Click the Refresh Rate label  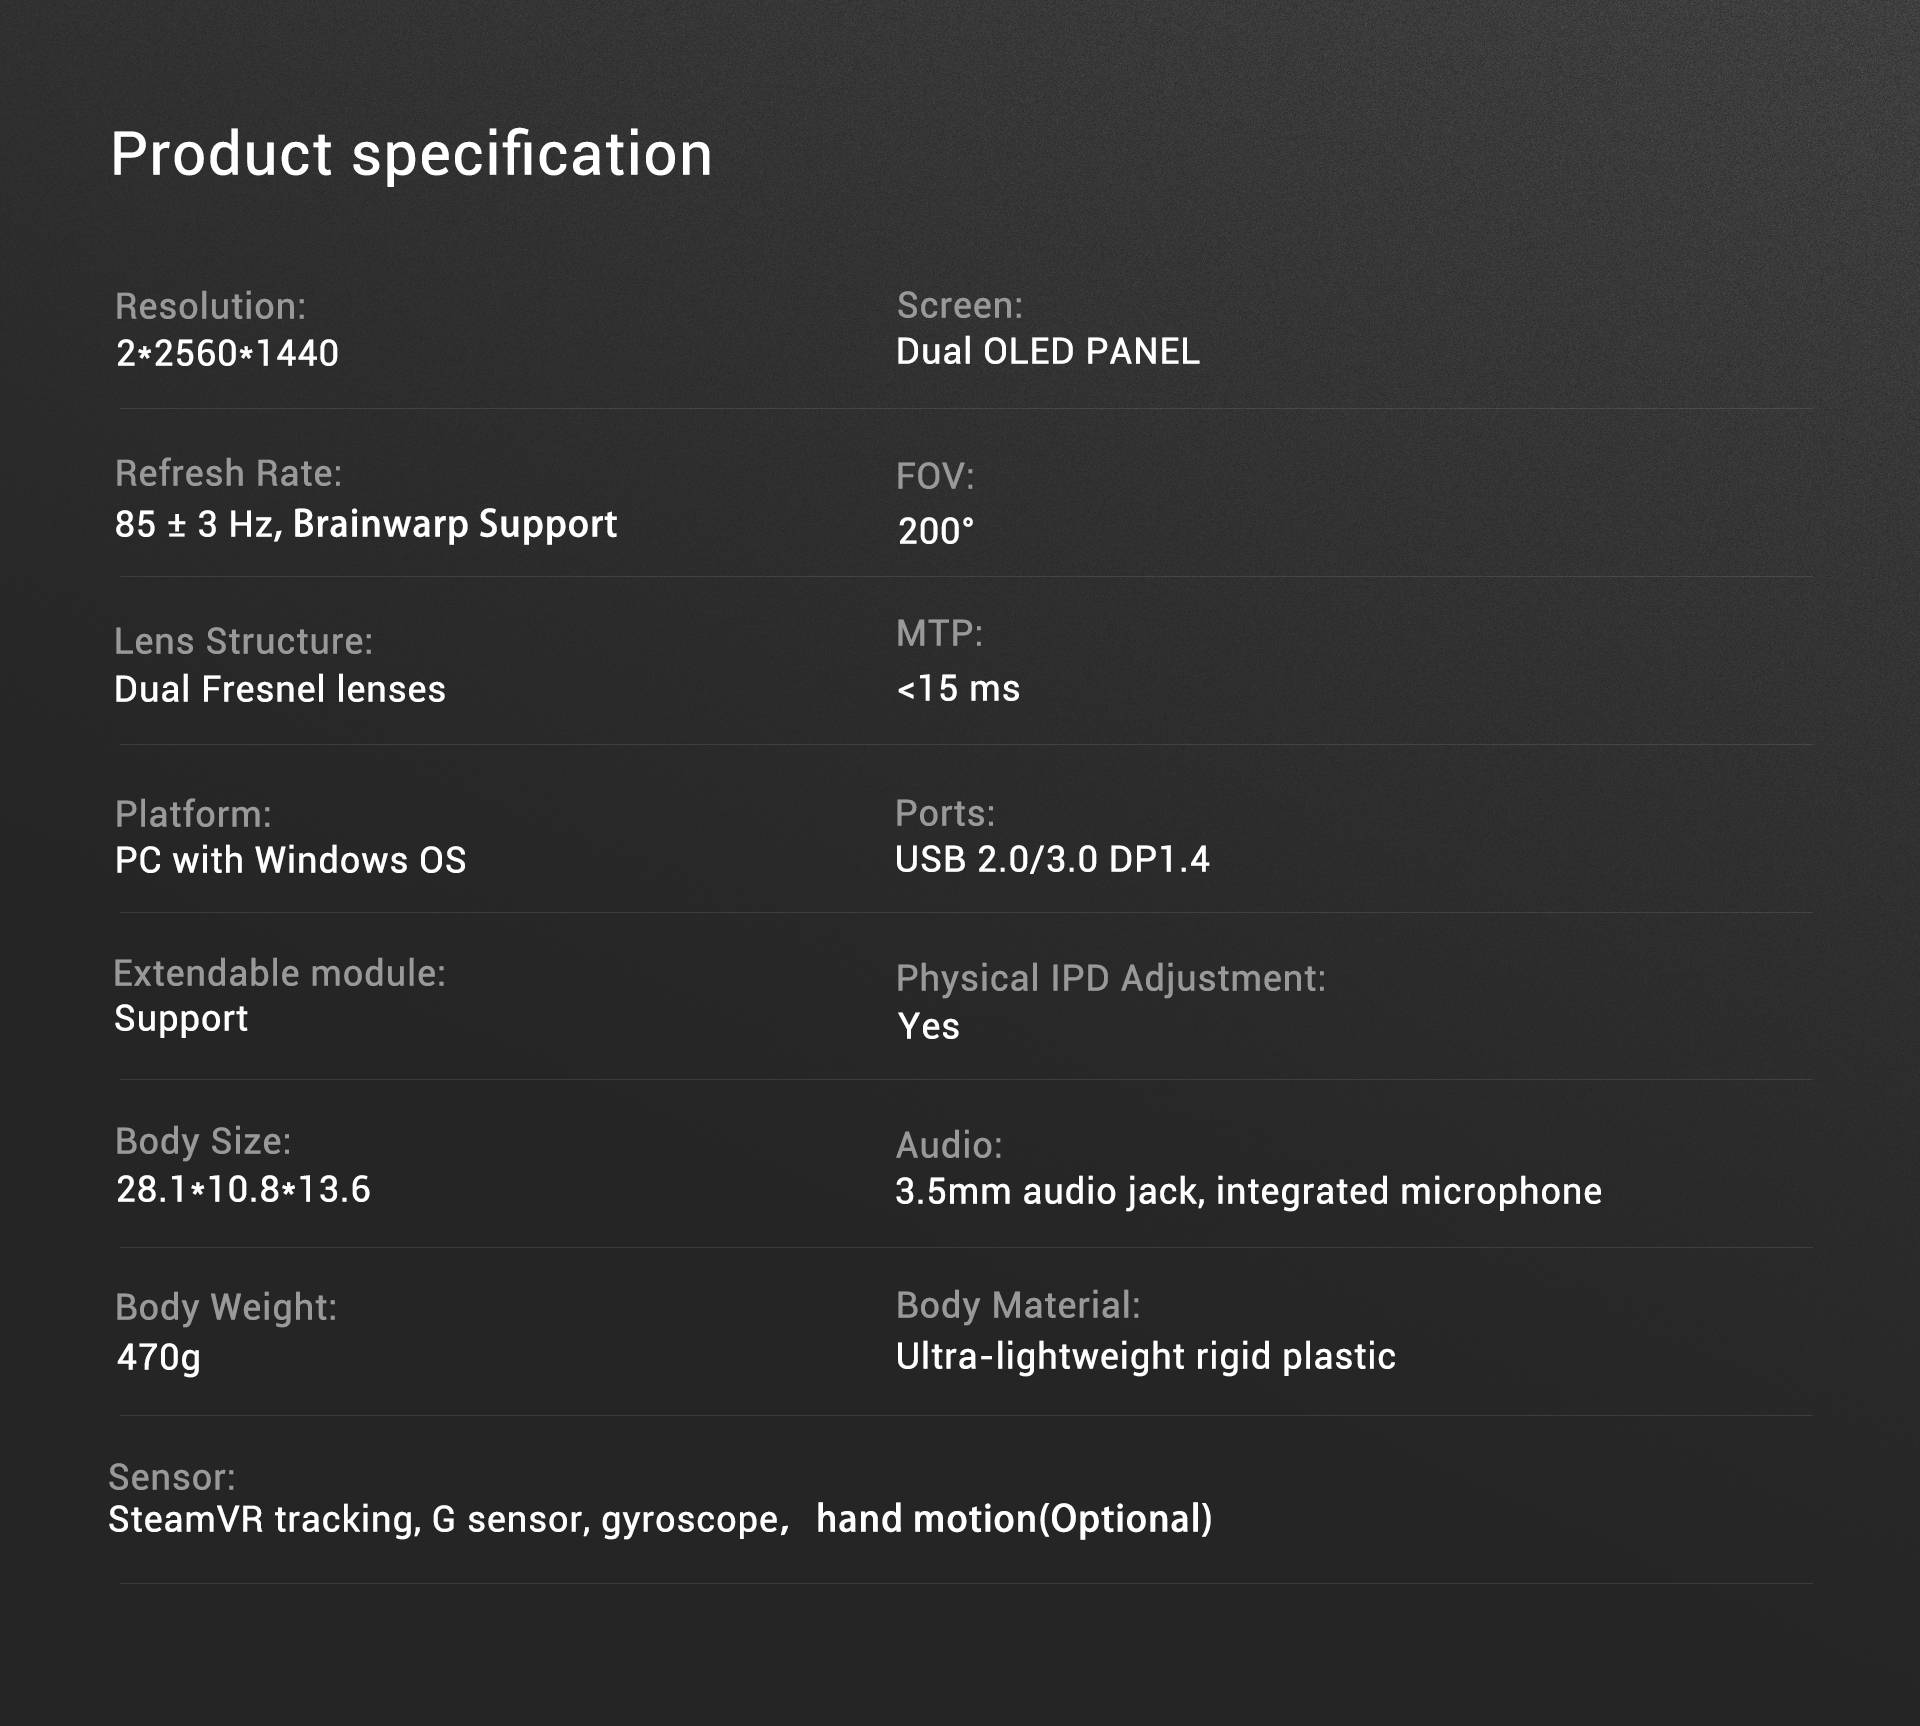228,473
